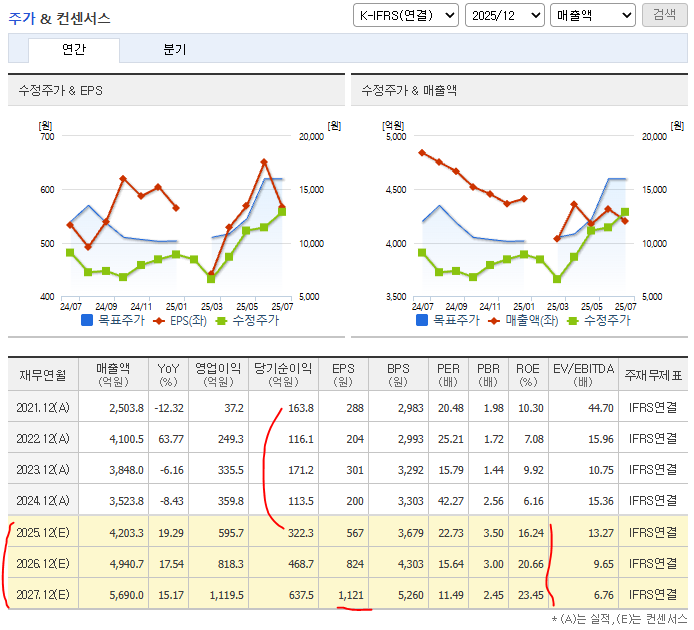Open the 2025/12 period dropdown

tap(505, 15)
